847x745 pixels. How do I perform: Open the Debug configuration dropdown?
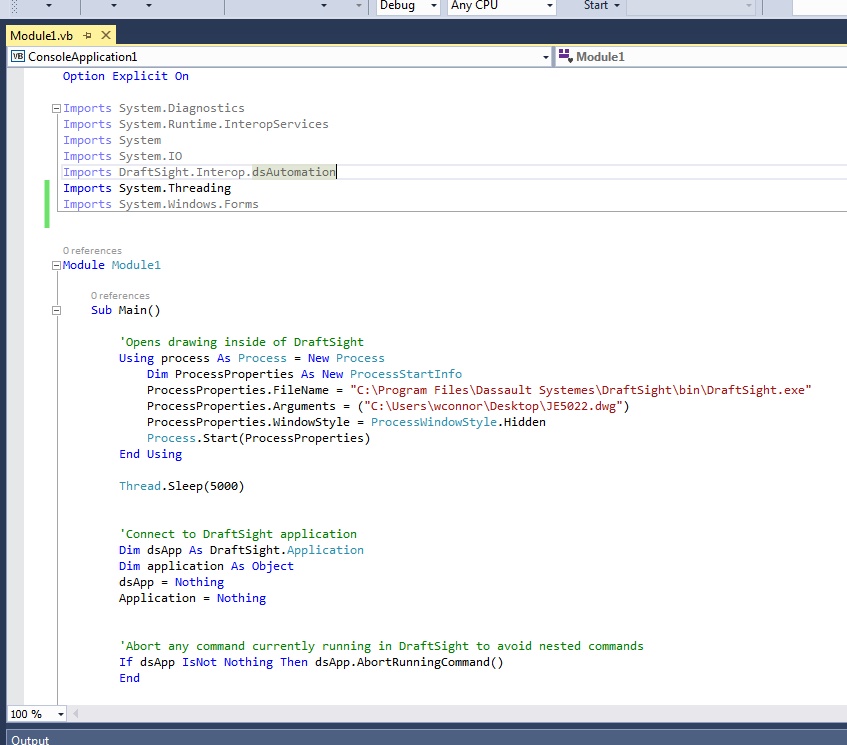pos(433,6)
